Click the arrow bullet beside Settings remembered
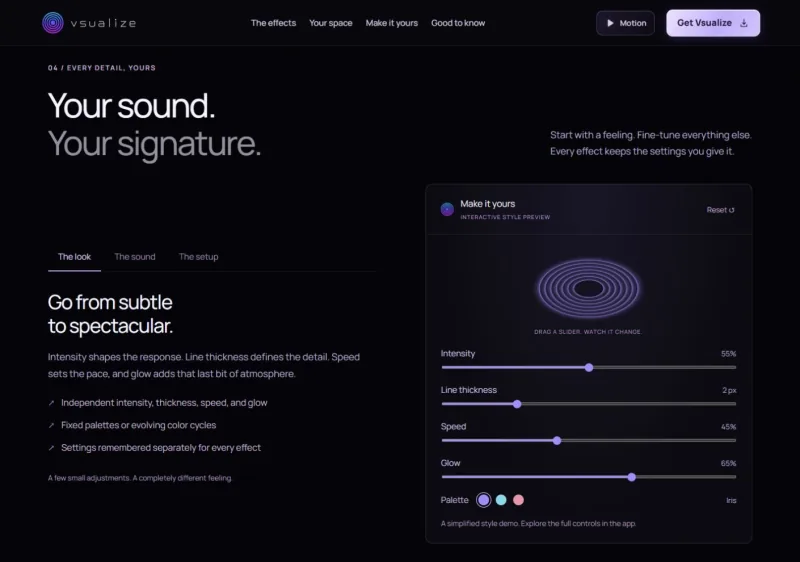 point(52,448)
